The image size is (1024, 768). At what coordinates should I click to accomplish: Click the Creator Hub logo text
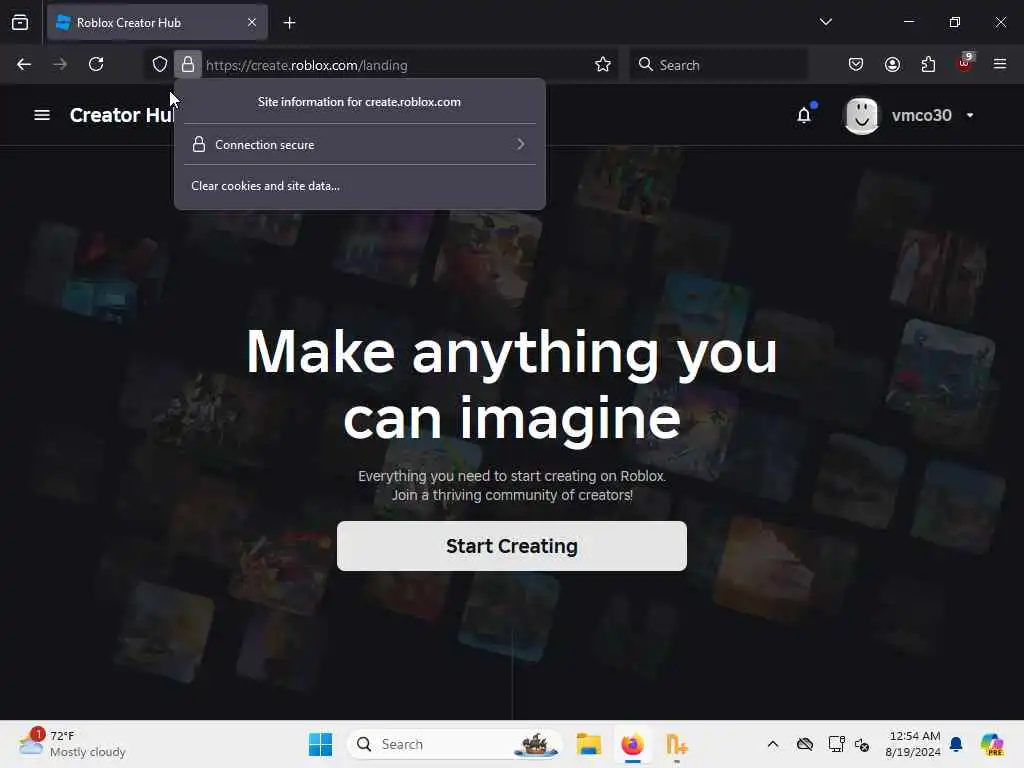[x=121, y=116]
